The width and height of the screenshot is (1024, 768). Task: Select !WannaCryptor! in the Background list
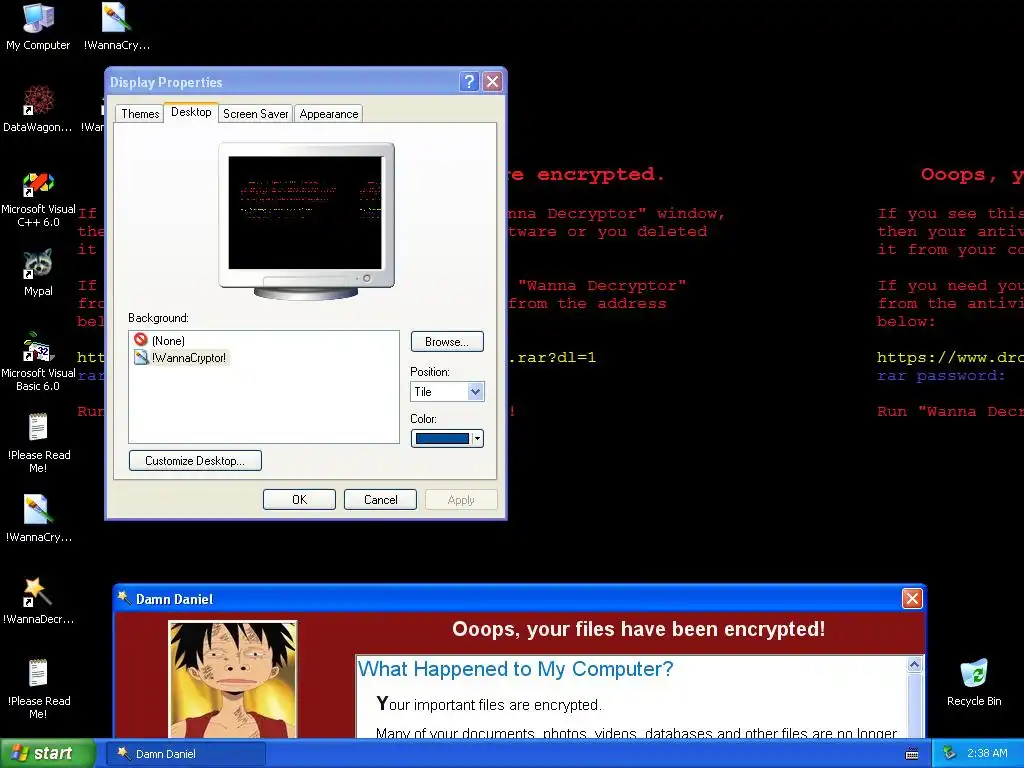tap(189, 358)
